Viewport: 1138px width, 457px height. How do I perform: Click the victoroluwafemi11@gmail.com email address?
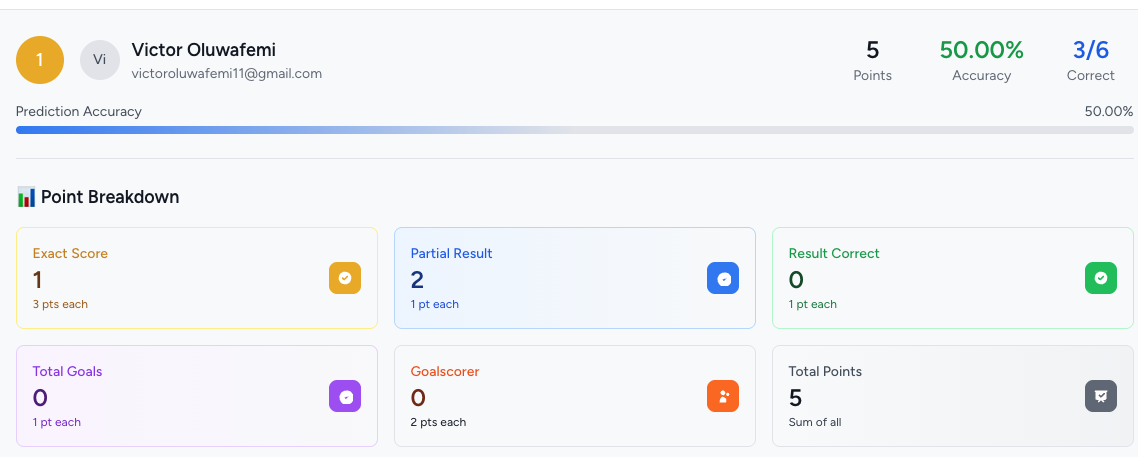[226, 73]
